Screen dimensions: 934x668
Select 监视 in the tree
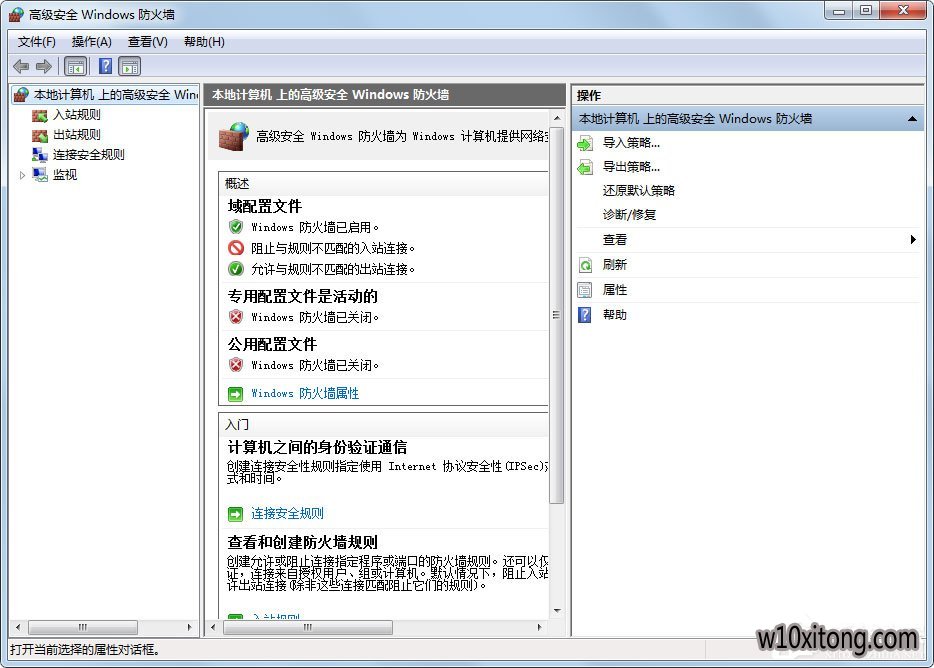point(65,175)
